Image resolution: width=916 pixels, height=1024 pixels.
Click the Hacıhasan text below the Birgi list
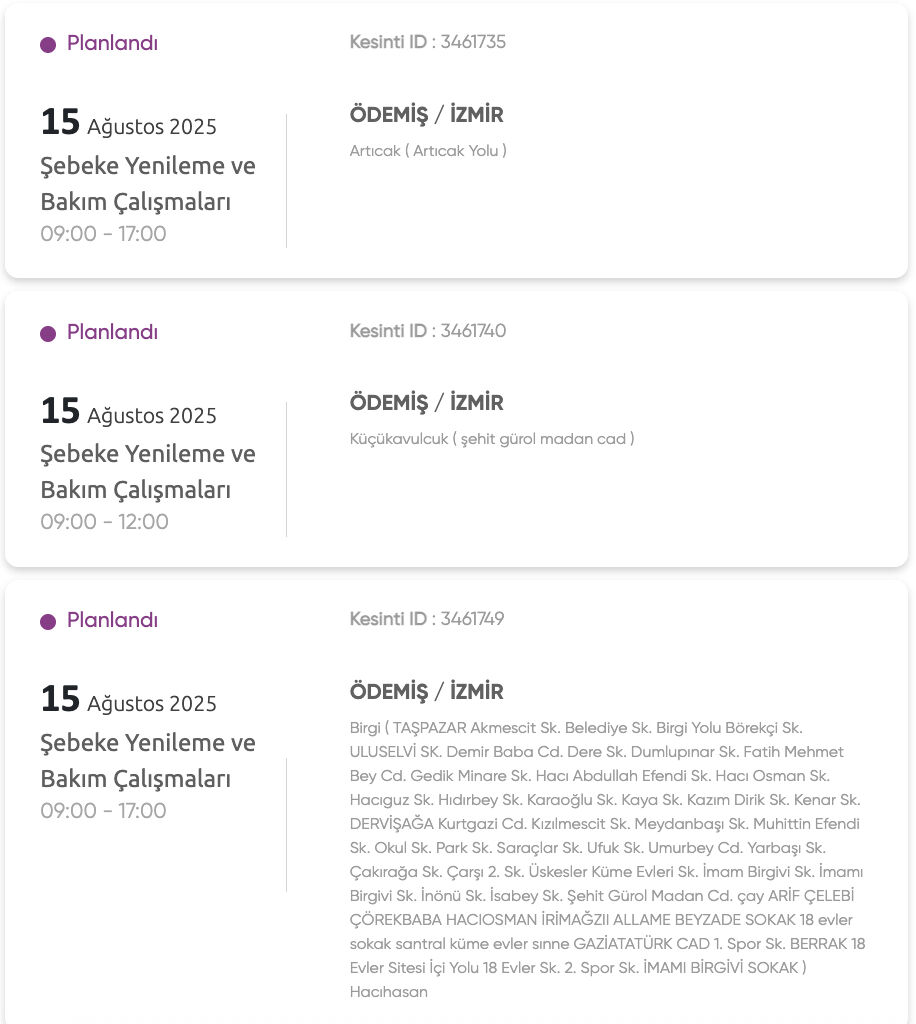click(x=389, y=992)
